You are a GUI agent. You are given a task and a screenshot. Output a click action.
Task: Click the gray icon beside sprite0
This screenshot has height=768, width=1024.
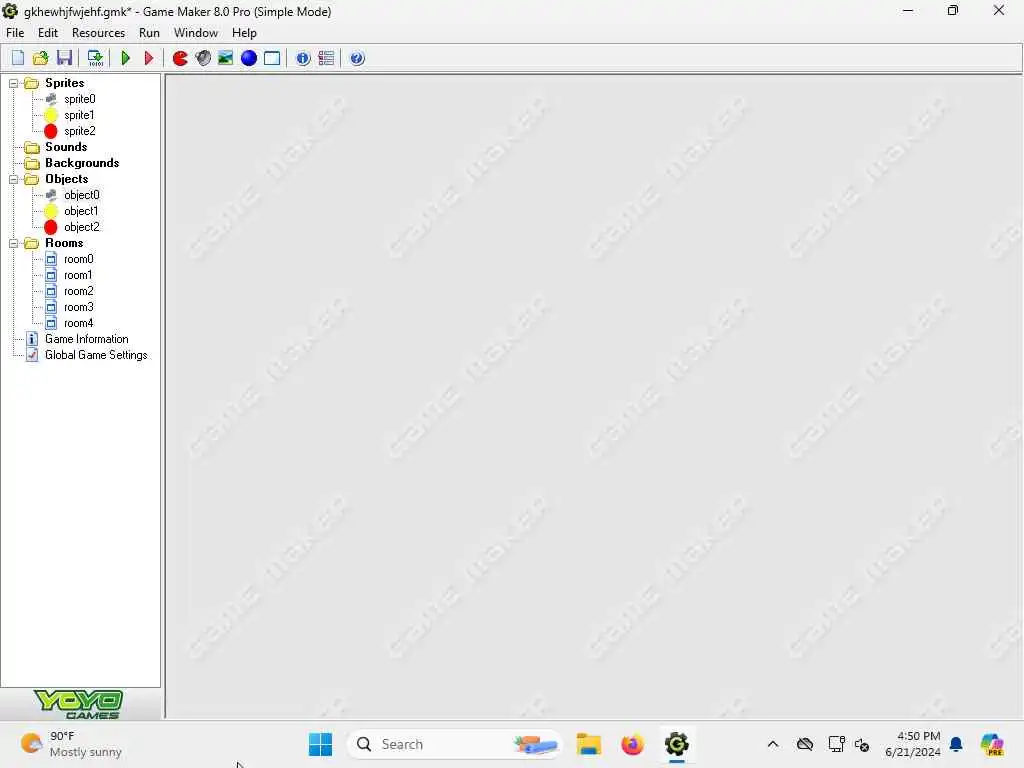coord(51,99)
